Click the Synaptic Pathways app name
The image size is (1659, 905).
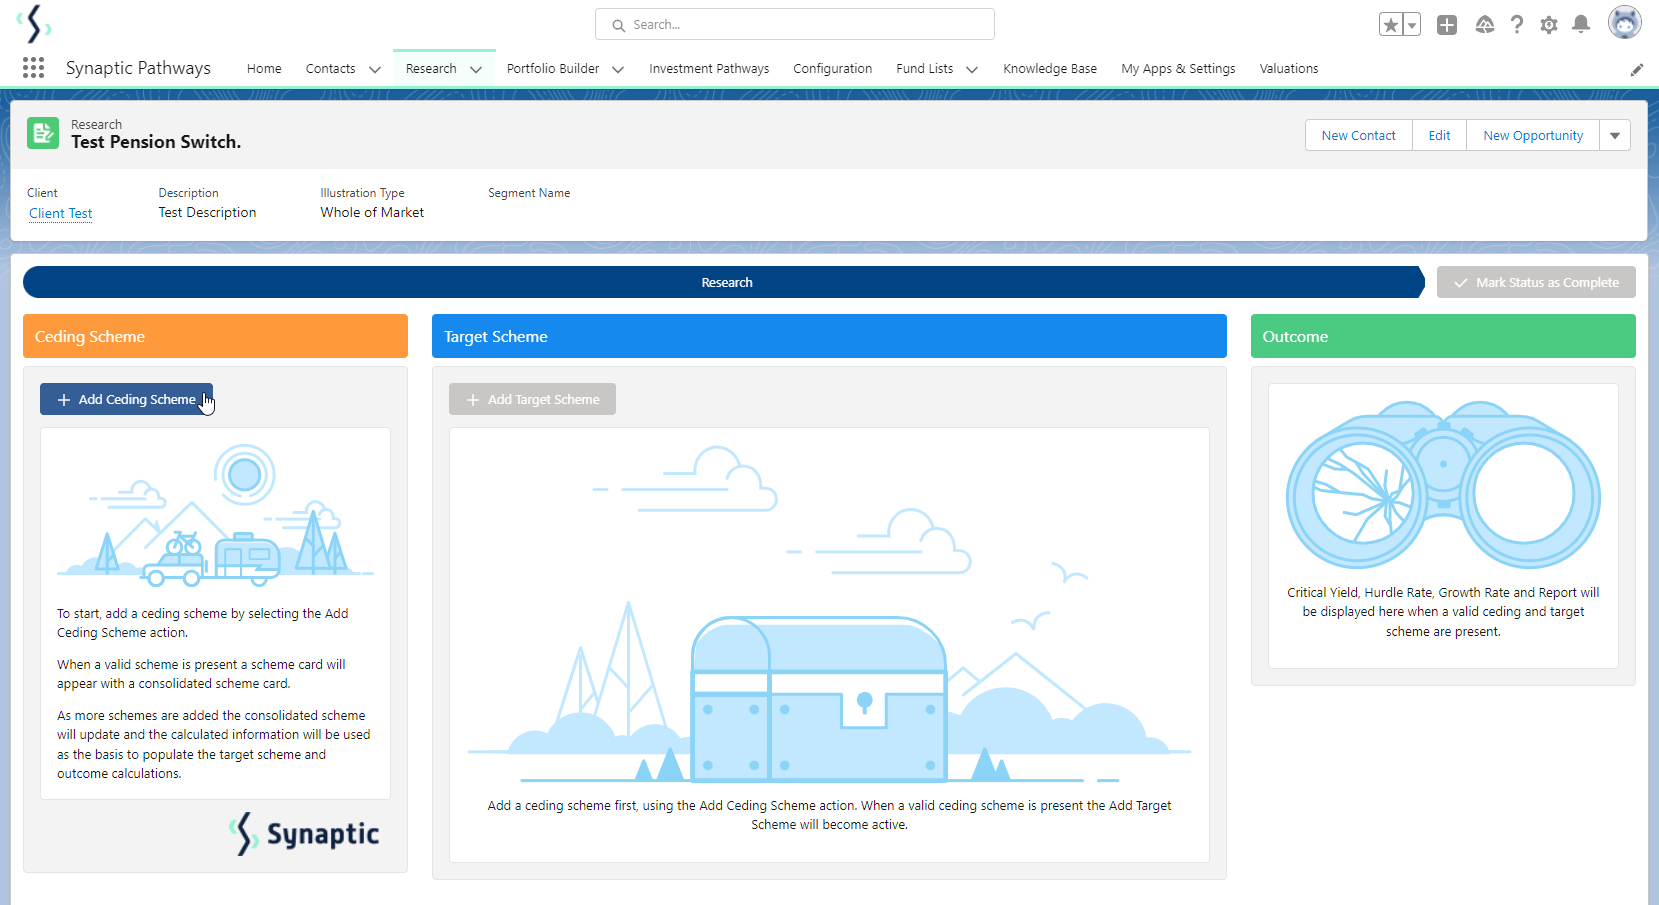pos(138,68)
